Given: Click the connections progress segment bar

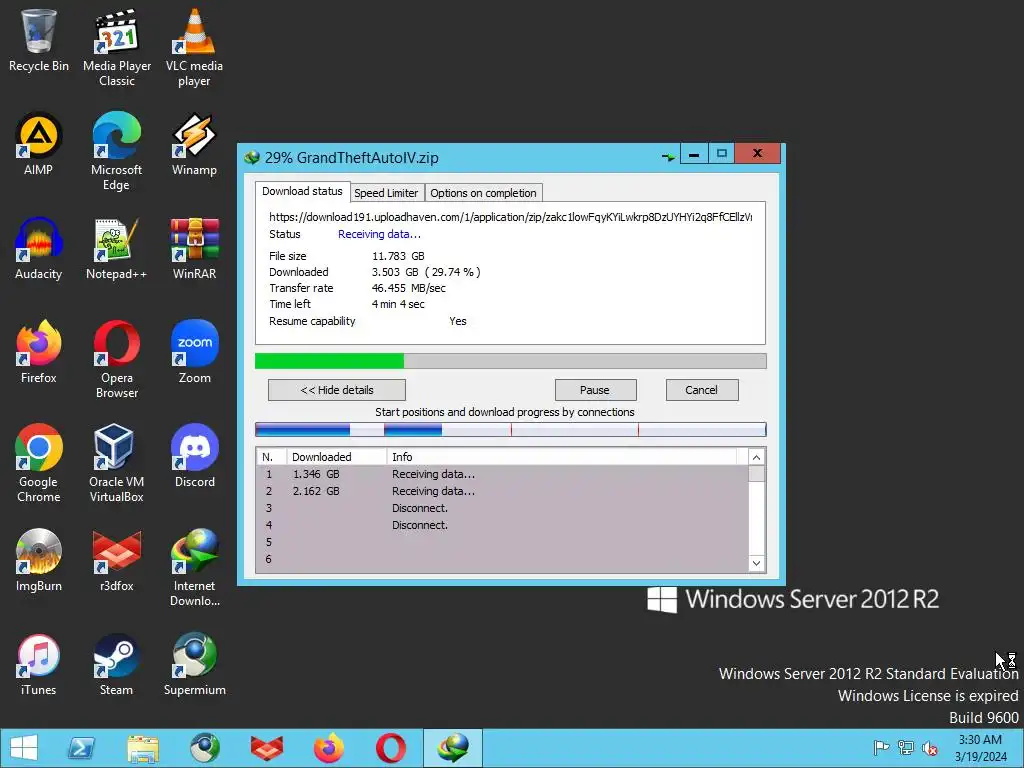Looking at the screenshot, I should tap(510, 430).
